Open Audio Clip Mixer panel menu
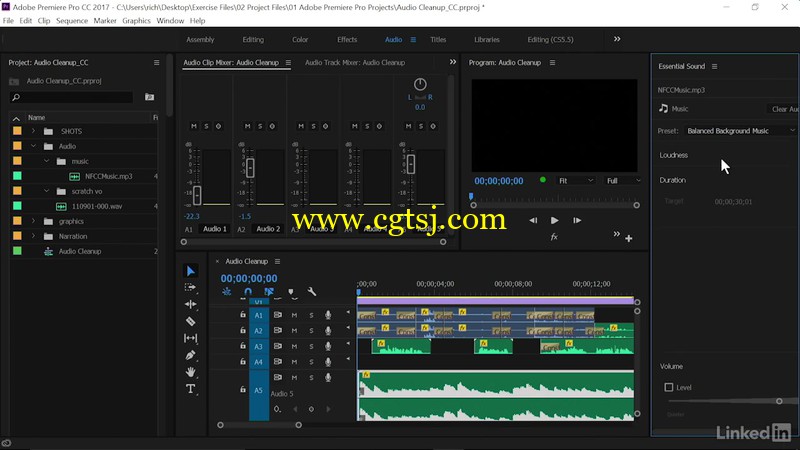Viewport: 800px width, 450px height. pyautogui.click(x=288, y=63)
